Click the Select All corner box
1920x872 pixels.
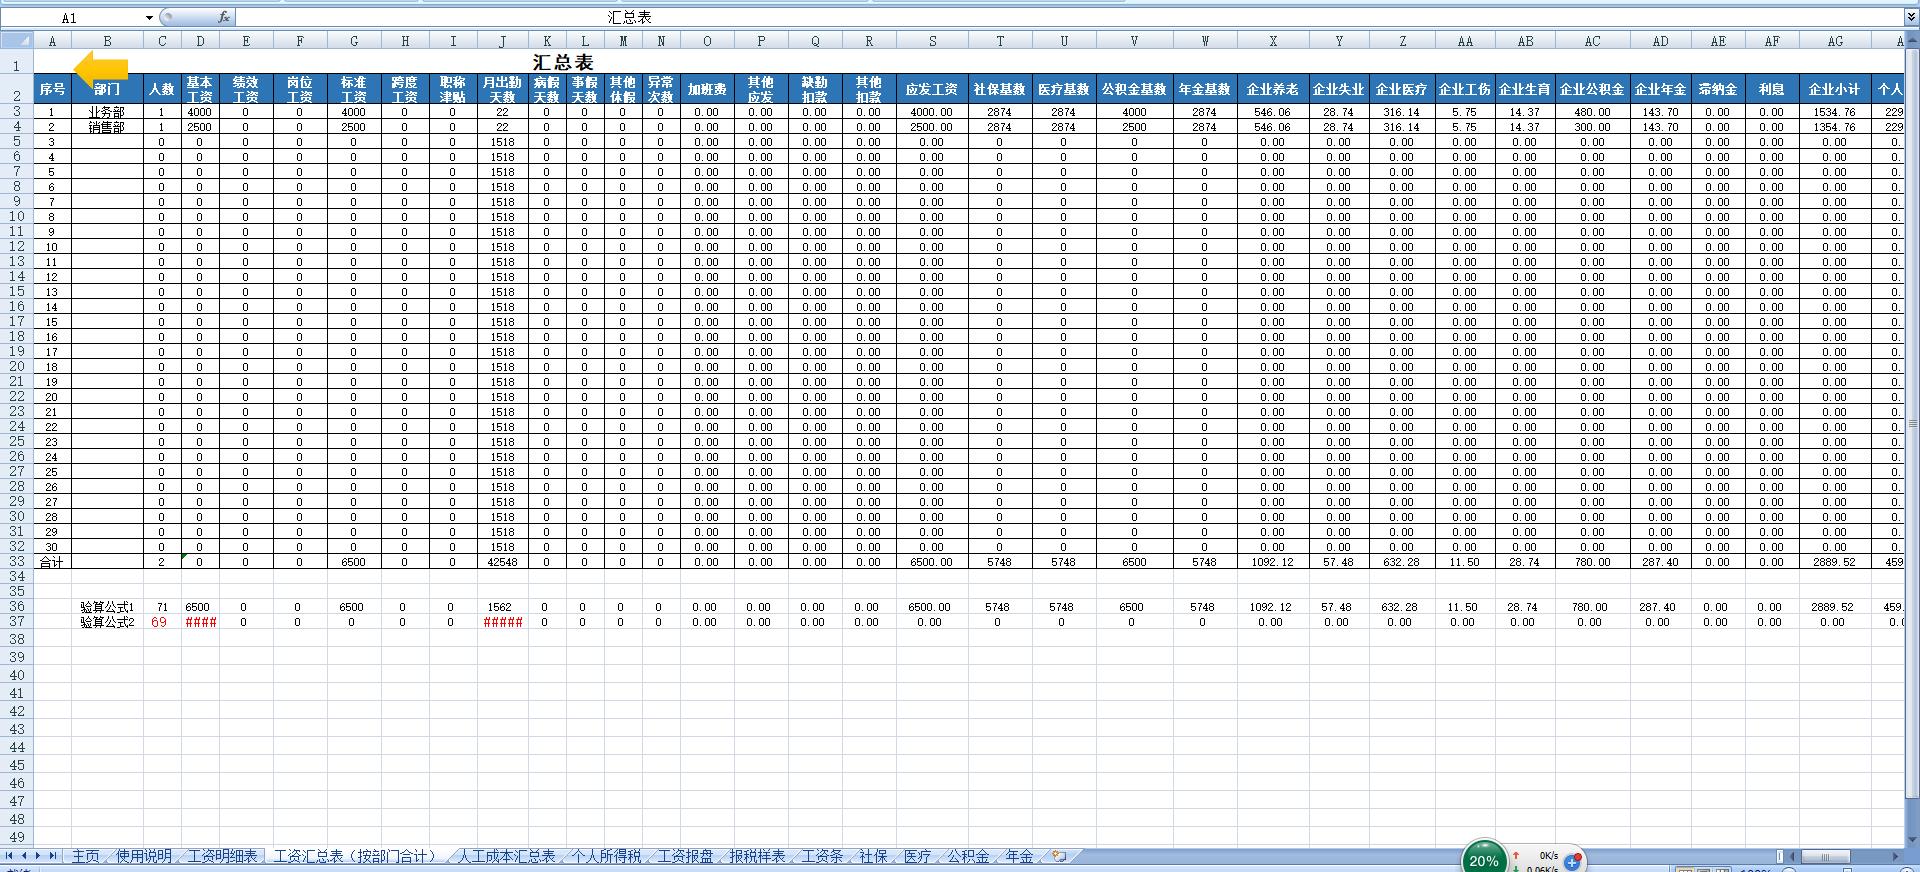coord(17,41)
